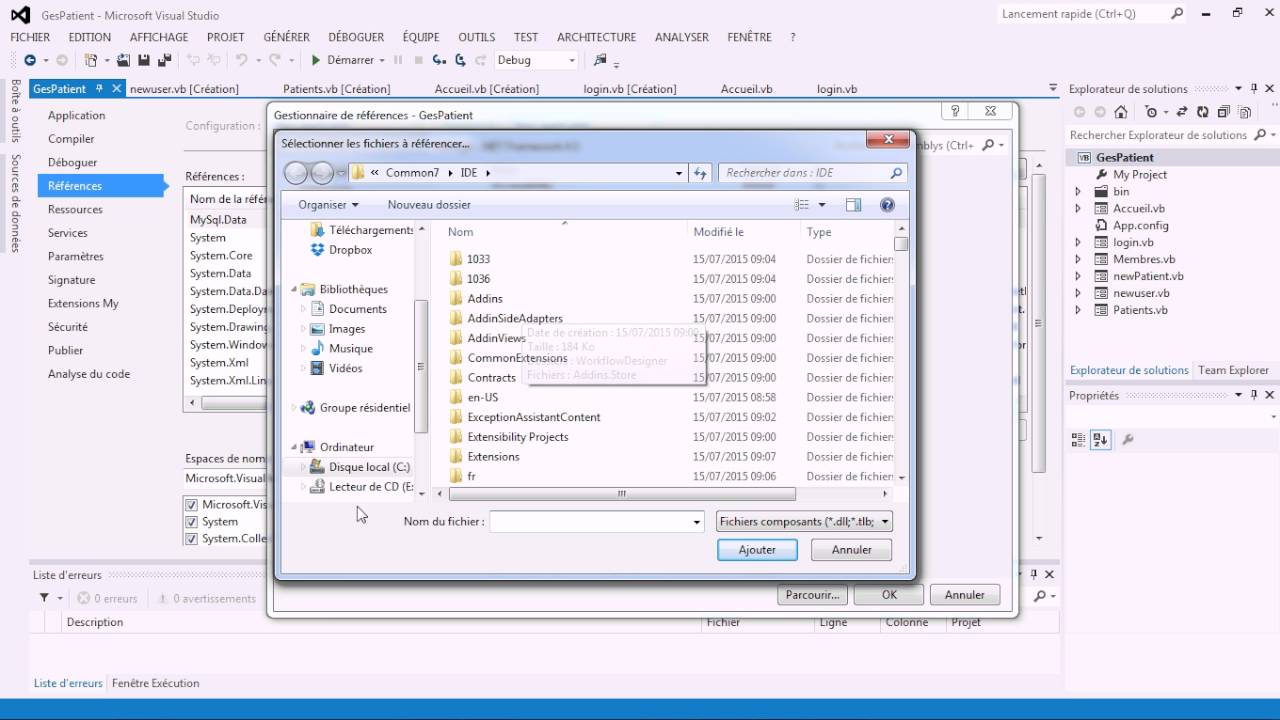
Task: Click the Save toolbar icon
Action: pos(143,60)
